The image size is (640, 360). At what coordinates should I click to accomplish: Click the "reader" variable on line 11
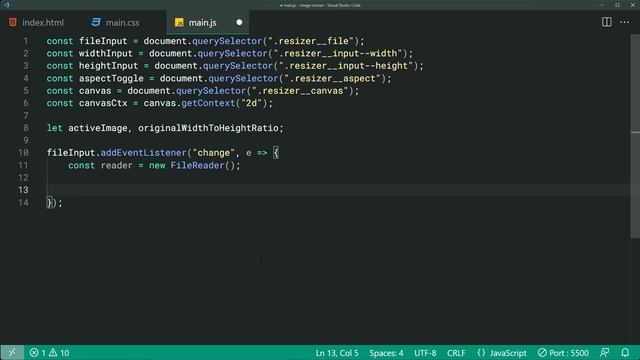(116, 165)
